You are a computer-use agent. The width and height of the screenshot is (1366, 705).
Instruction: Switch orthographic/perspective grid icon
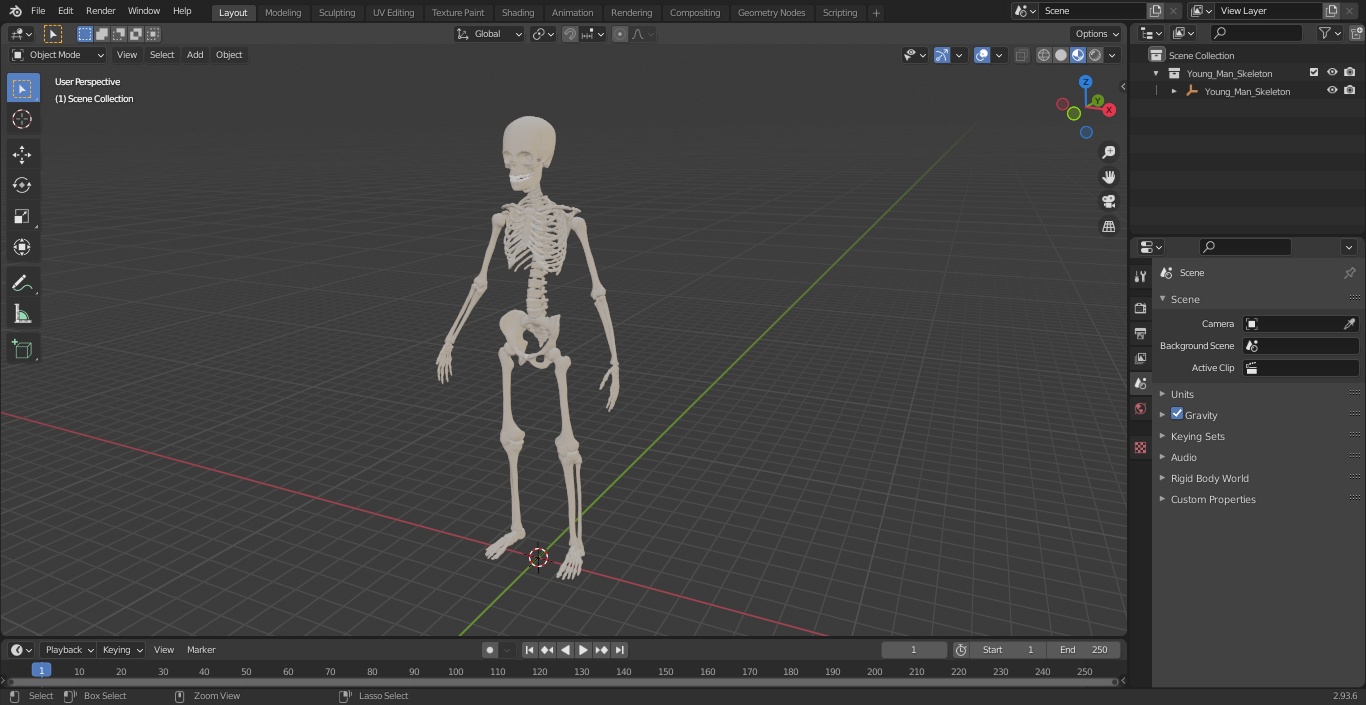(1108, 227)
